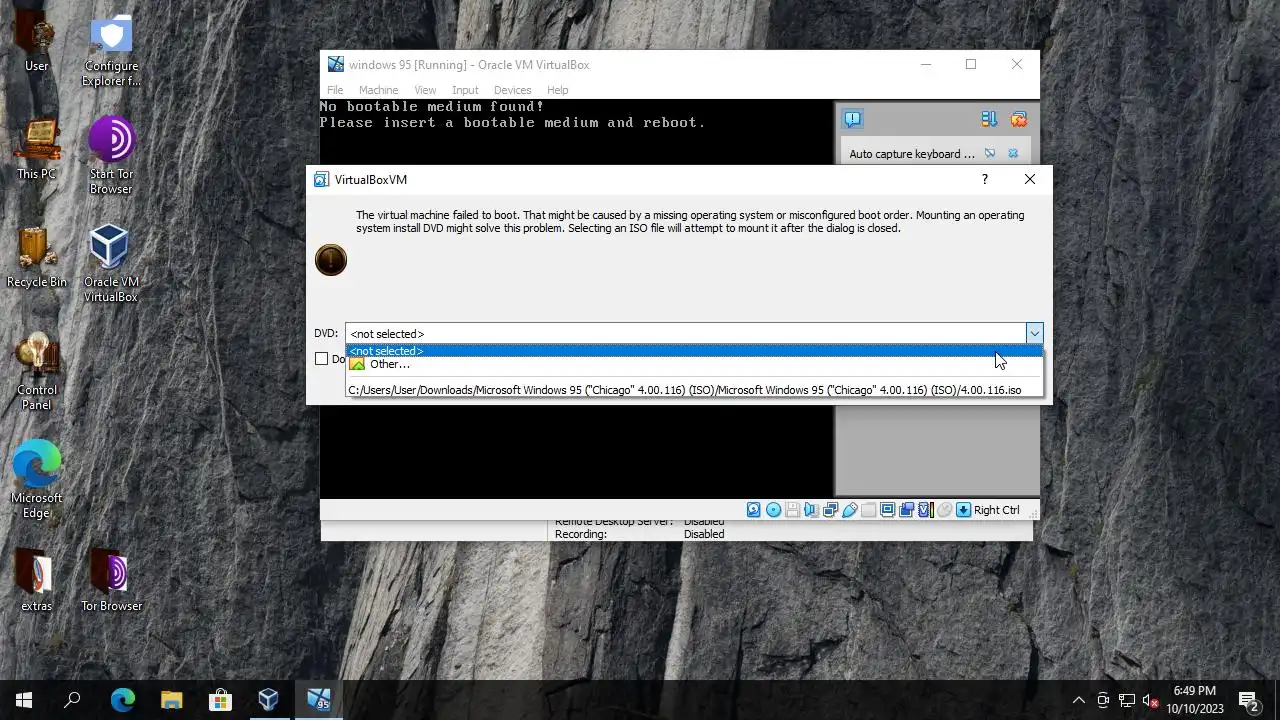Open the View menu
Viewport: 1280px width, 720px height.
click(x=425, y=90)
